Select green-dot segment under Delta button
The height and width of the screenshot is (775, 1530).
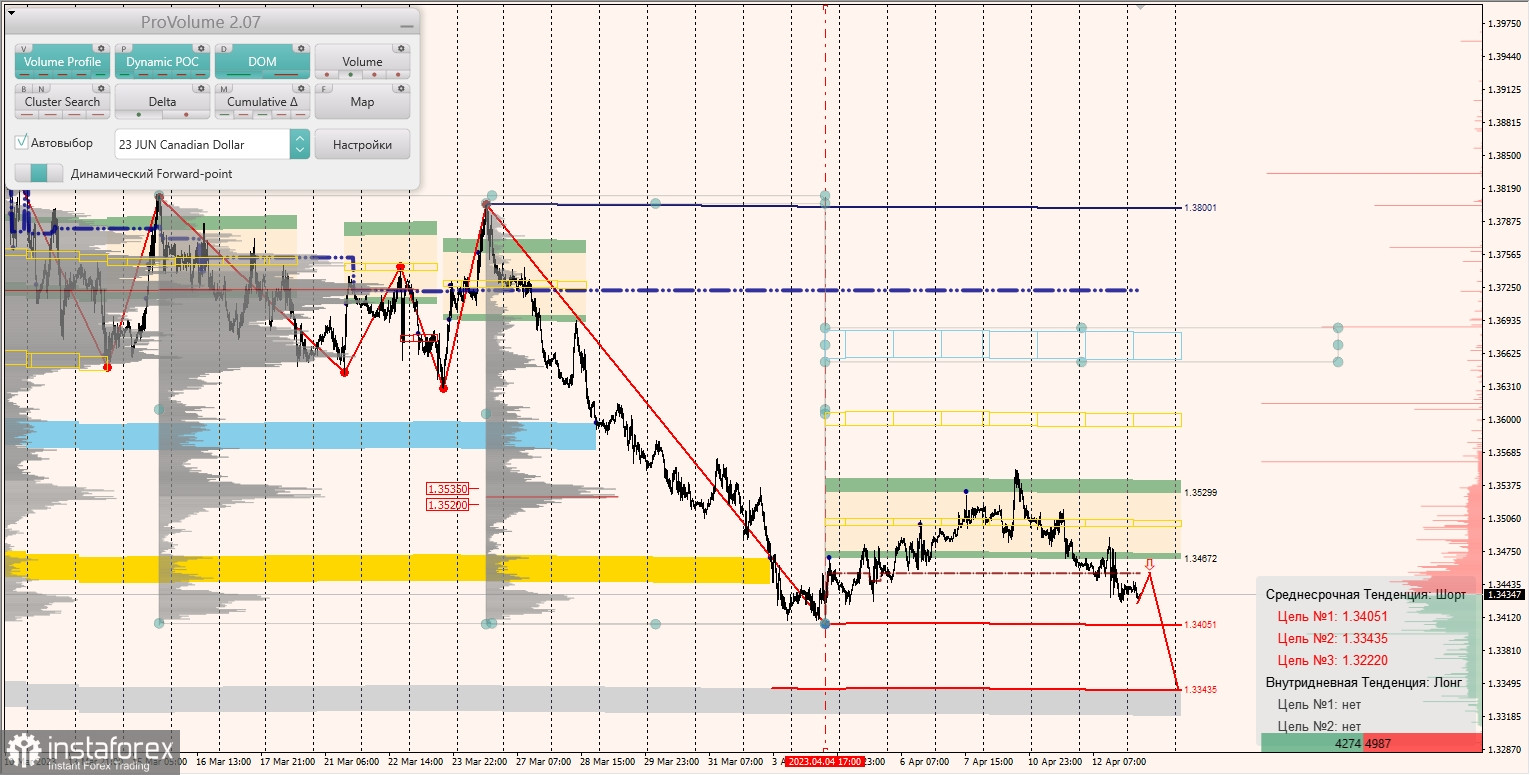pyautogui.click(x=139, y=114)
